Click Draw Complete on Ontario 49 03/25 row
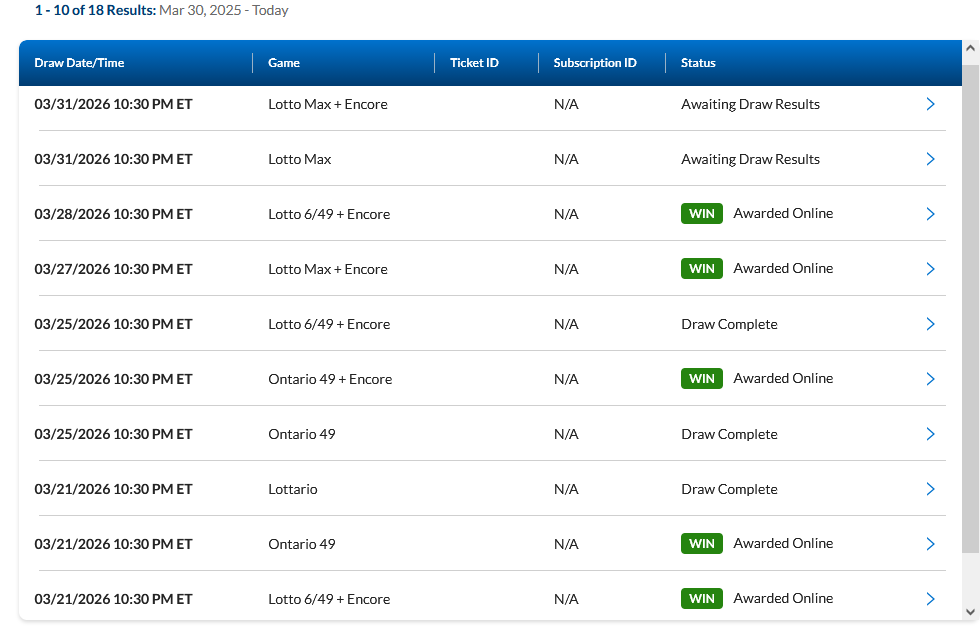Screen dimensions: 980x626 click(729, 434)
